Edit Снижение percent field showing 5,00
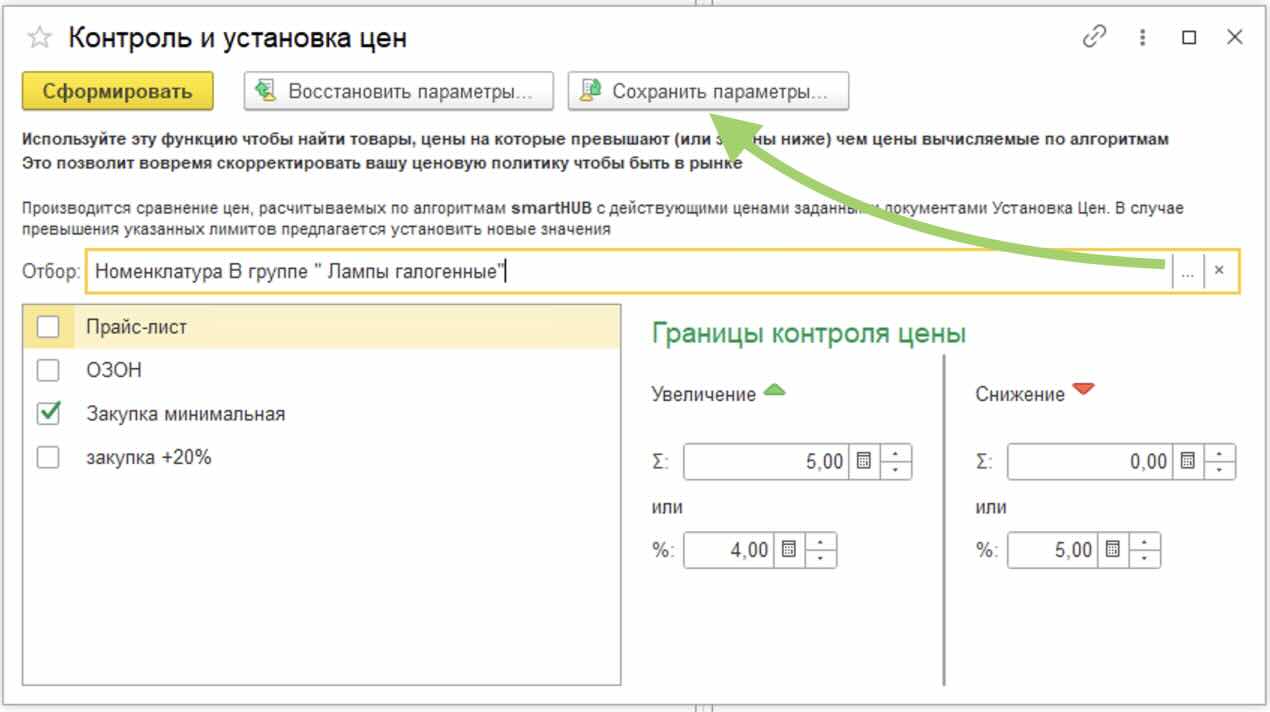 (x=1053, y=550)
